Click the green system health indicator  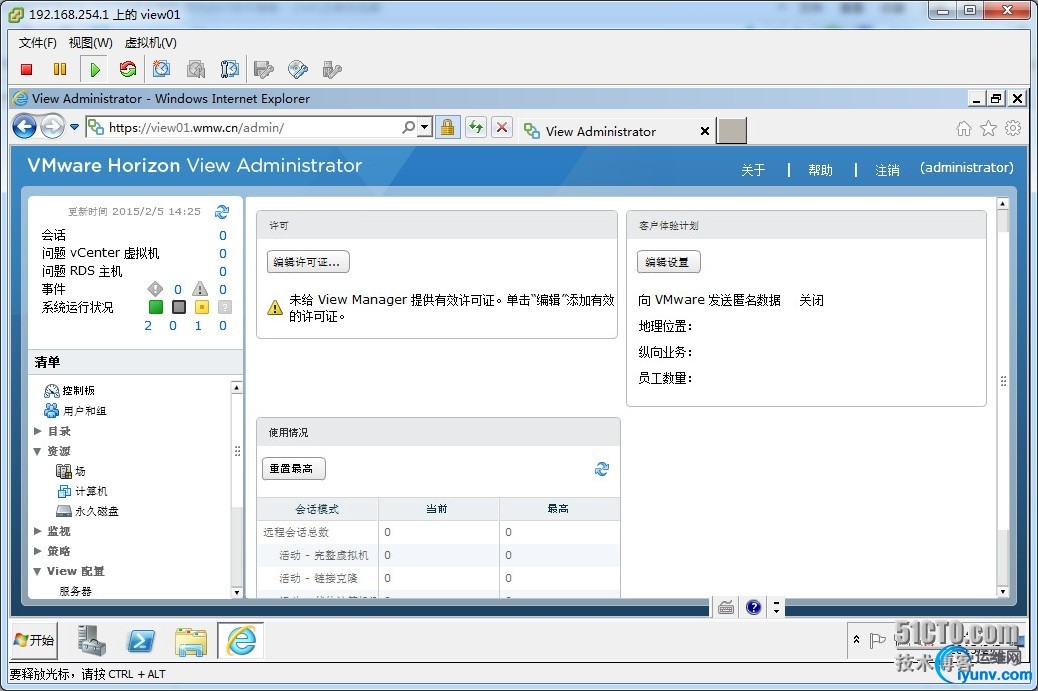[x=156, y=307]
